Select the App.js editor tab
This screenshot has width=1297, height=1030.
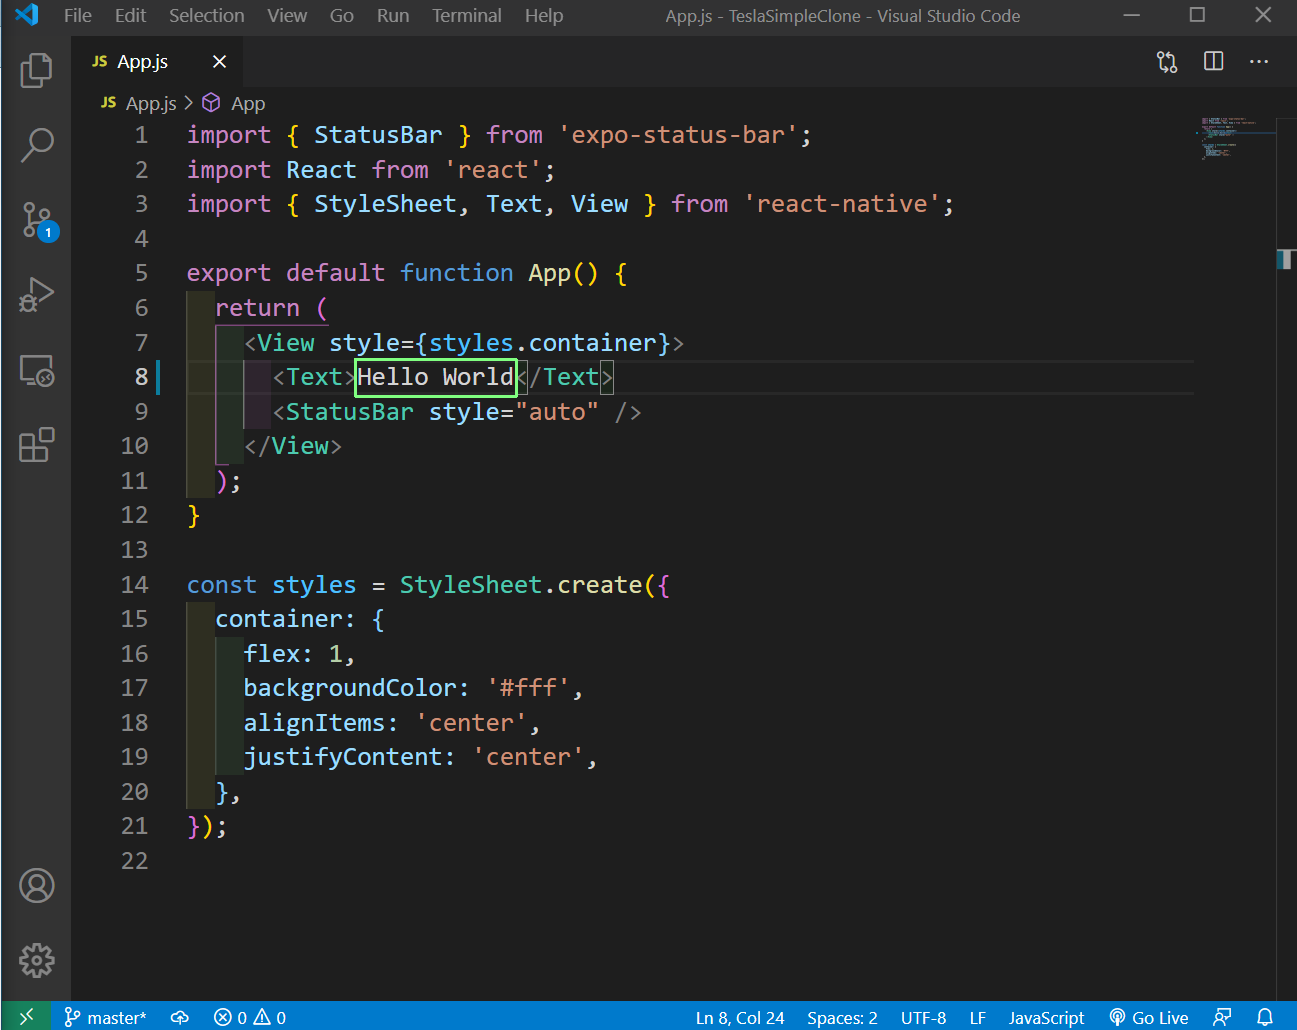[x=157, y=62]
